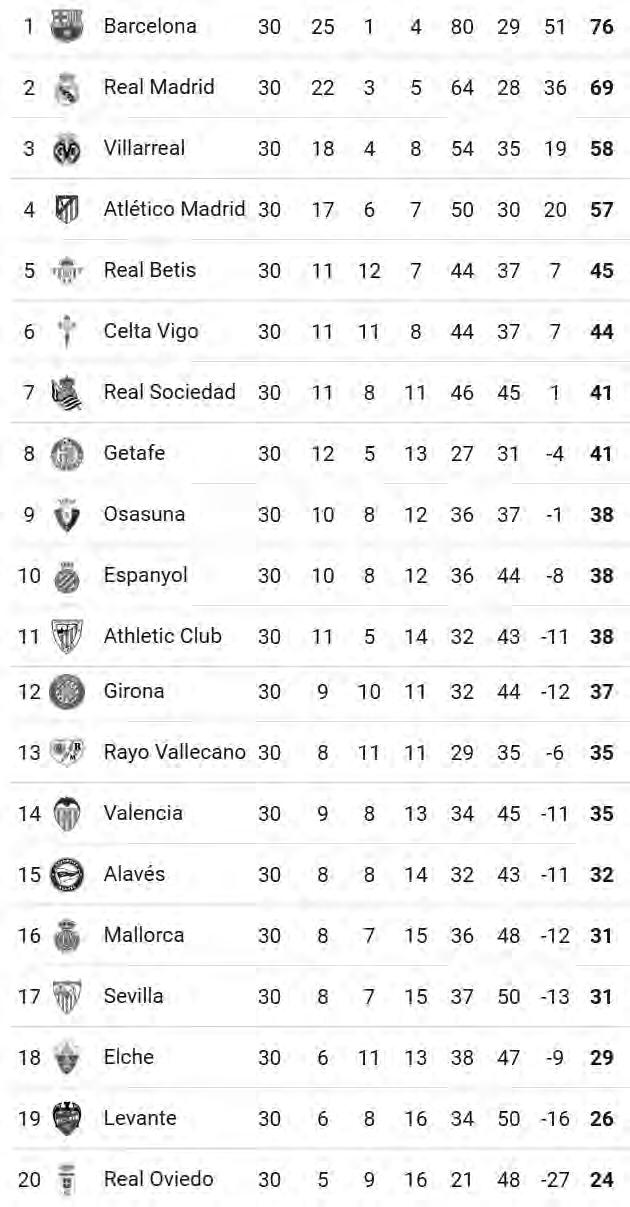This screenshot has width=630, height=1207.
Task: Open the Elche team page link
Action: 128,1057
